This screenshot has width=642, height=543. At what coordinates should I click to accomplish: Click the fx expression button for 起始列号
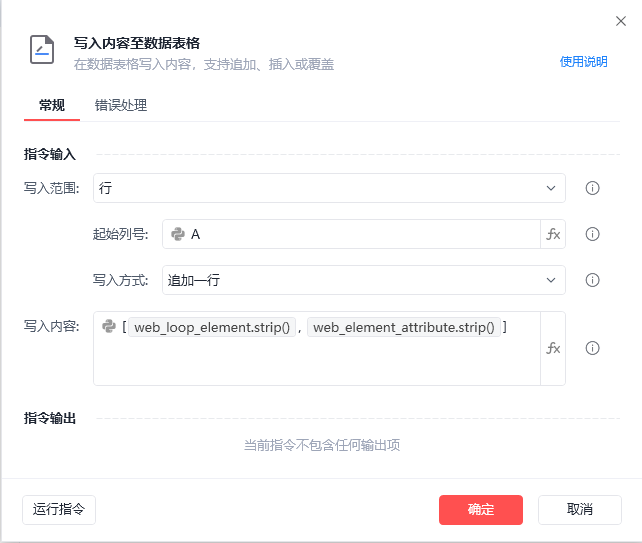coord(553,234)
